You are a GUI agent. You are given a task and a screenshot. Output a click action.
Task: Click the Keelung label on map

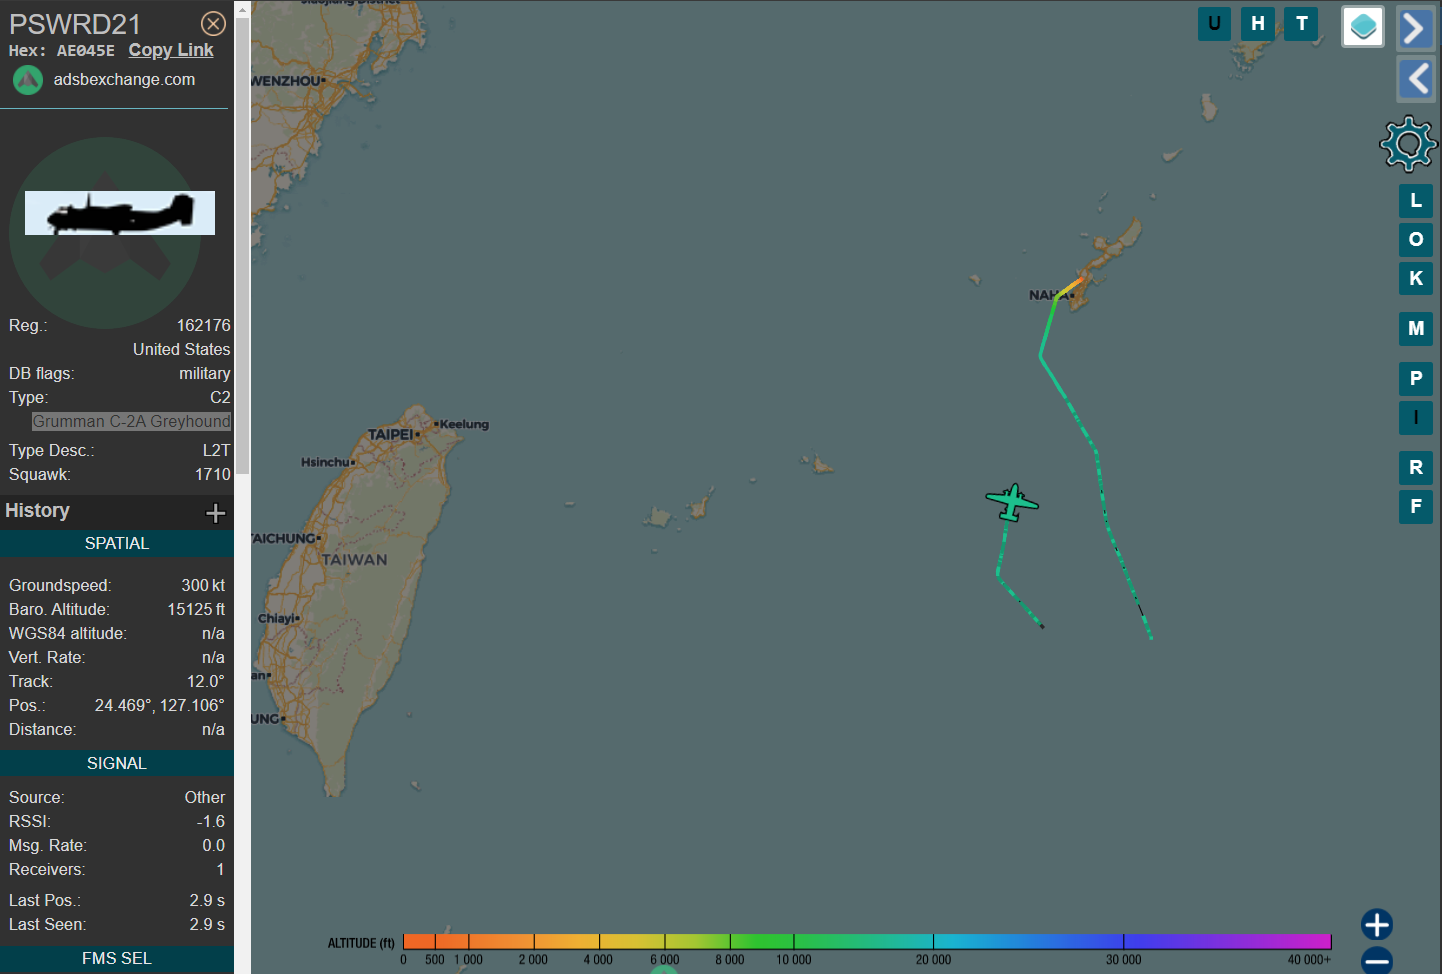pos(464,424)
